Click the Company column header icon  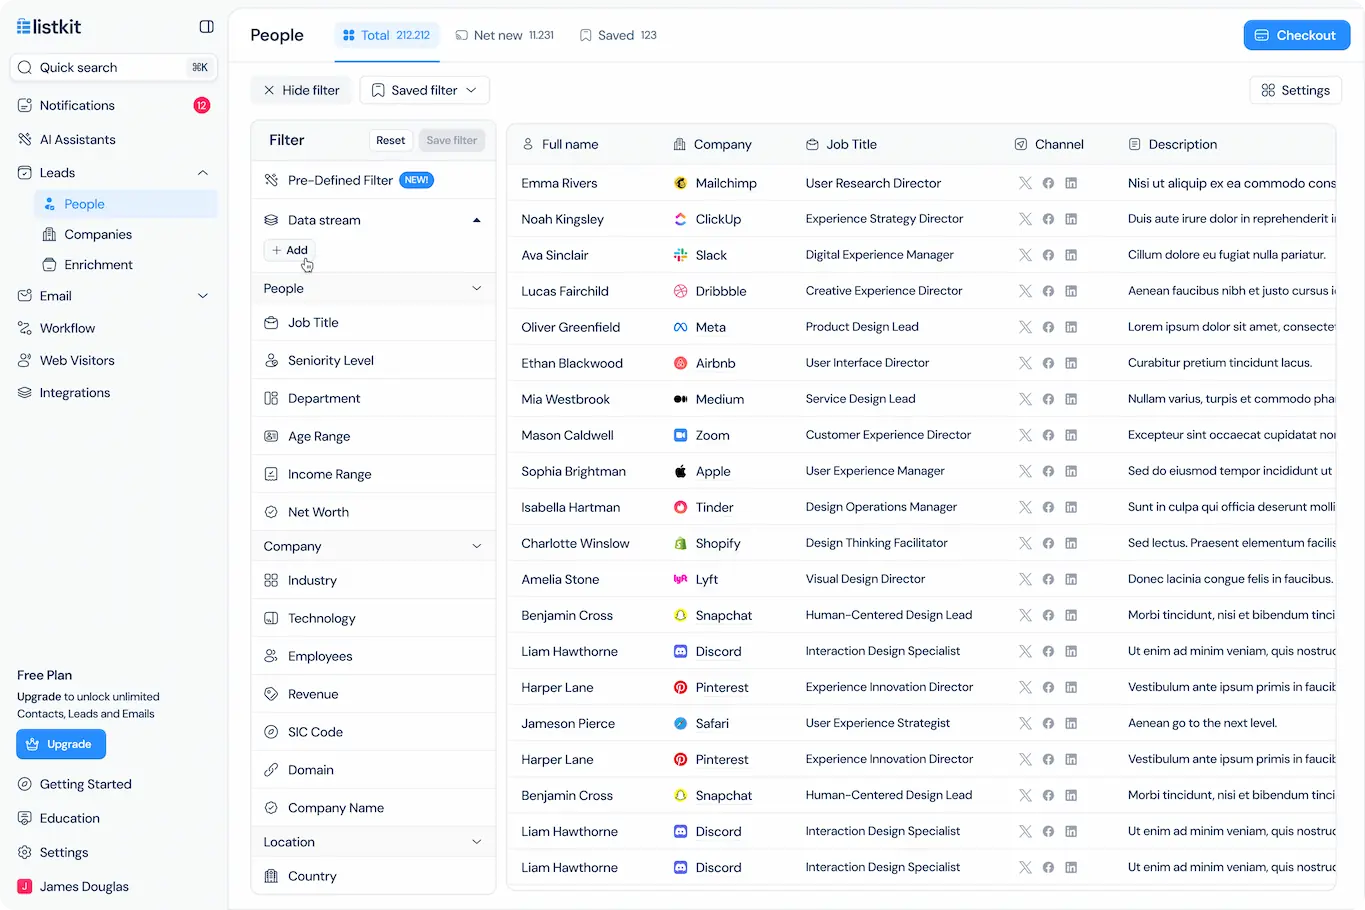click(x=680, y=144)
